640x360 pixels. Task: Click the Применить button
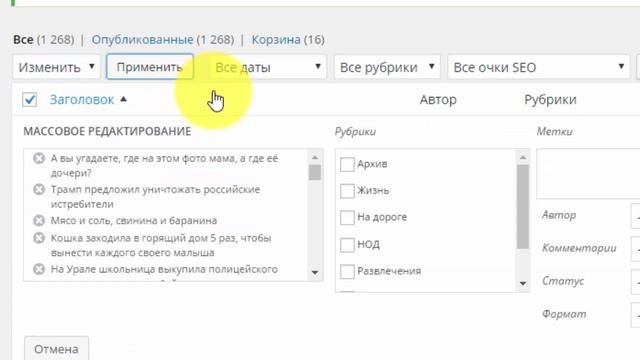(150, 67)
